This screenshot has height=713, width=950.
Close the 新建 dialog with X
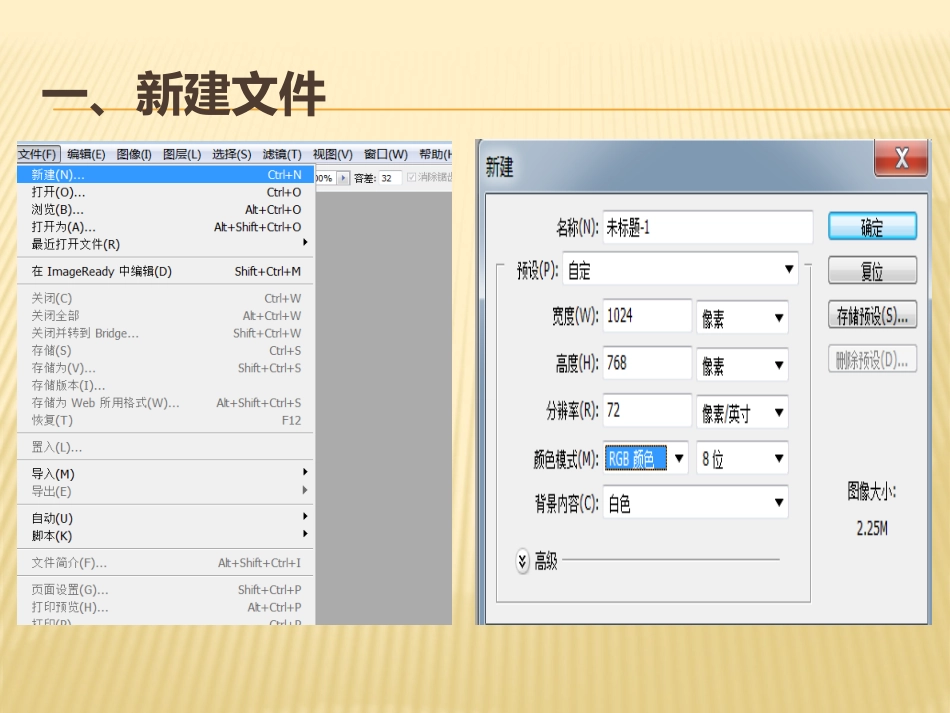(901, 158)
